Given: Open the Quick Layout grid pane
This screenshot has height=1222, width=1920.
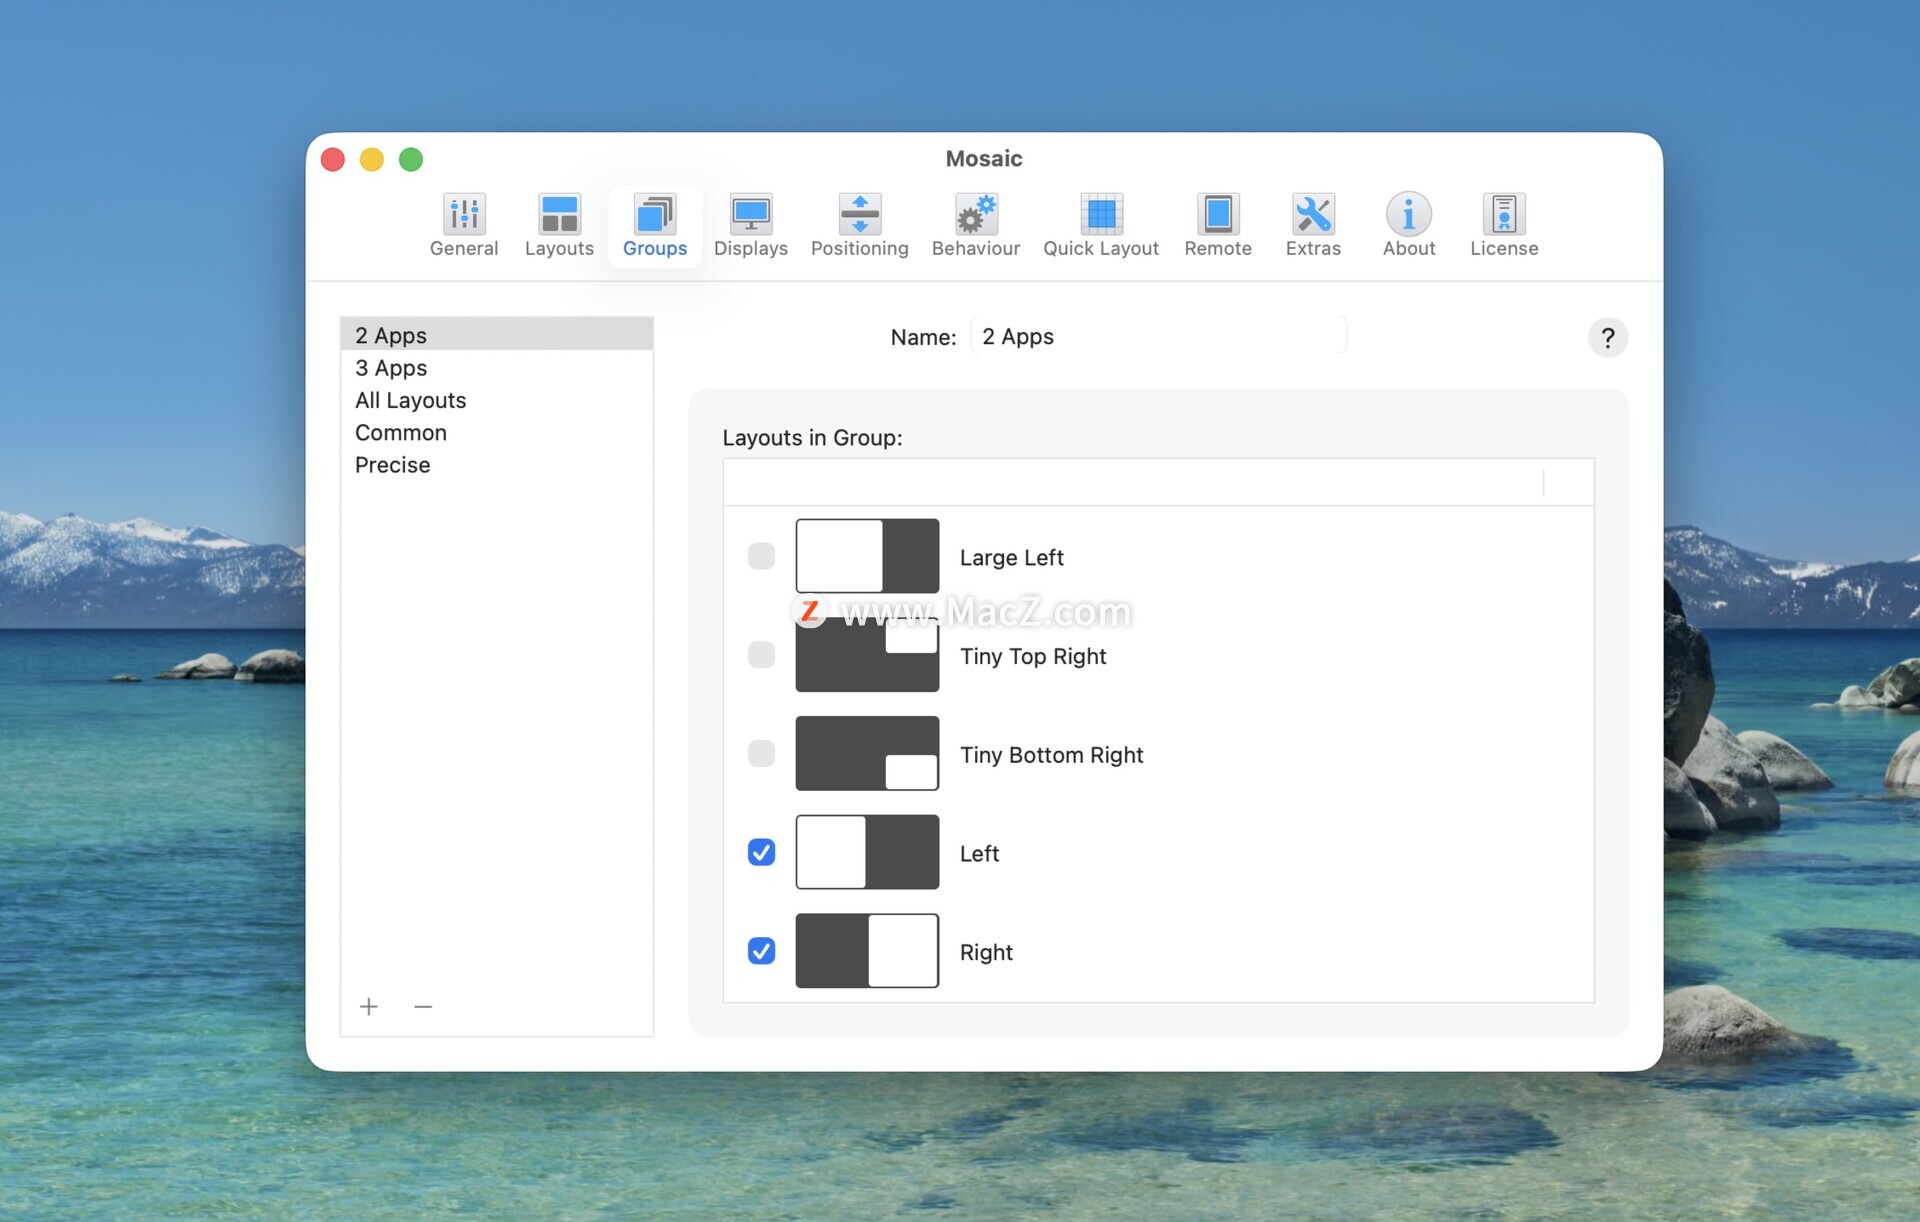Looking at the screenshot, I should 1100,226.
